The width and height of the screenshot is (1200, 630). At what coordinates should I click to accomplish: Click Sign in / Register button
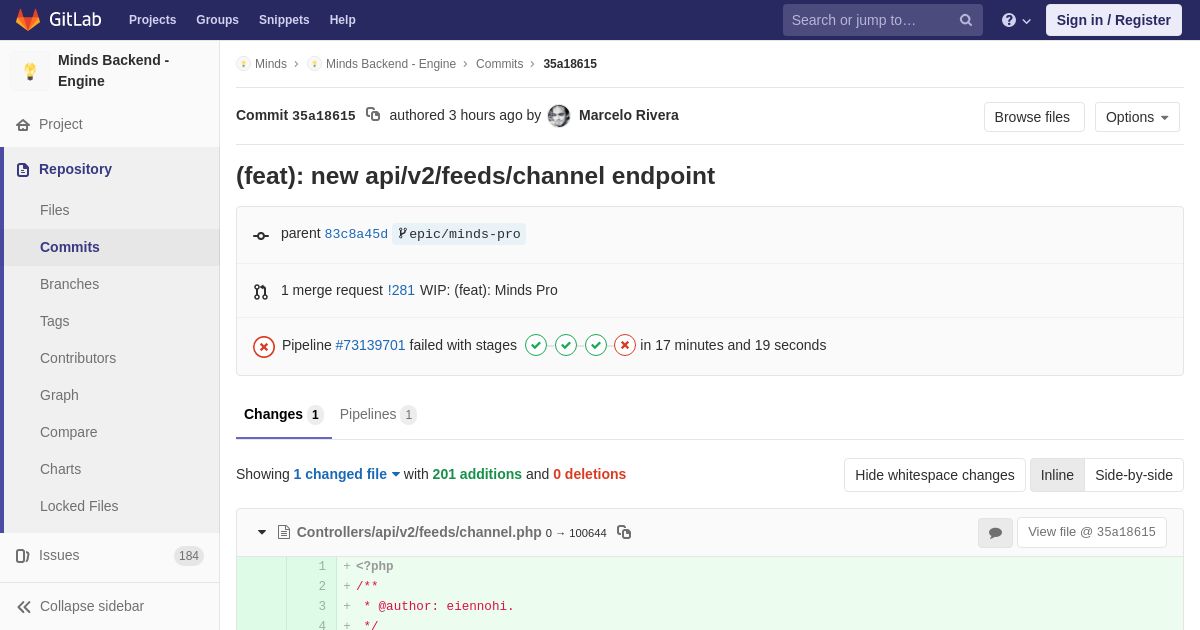(x=1114, y=20)
